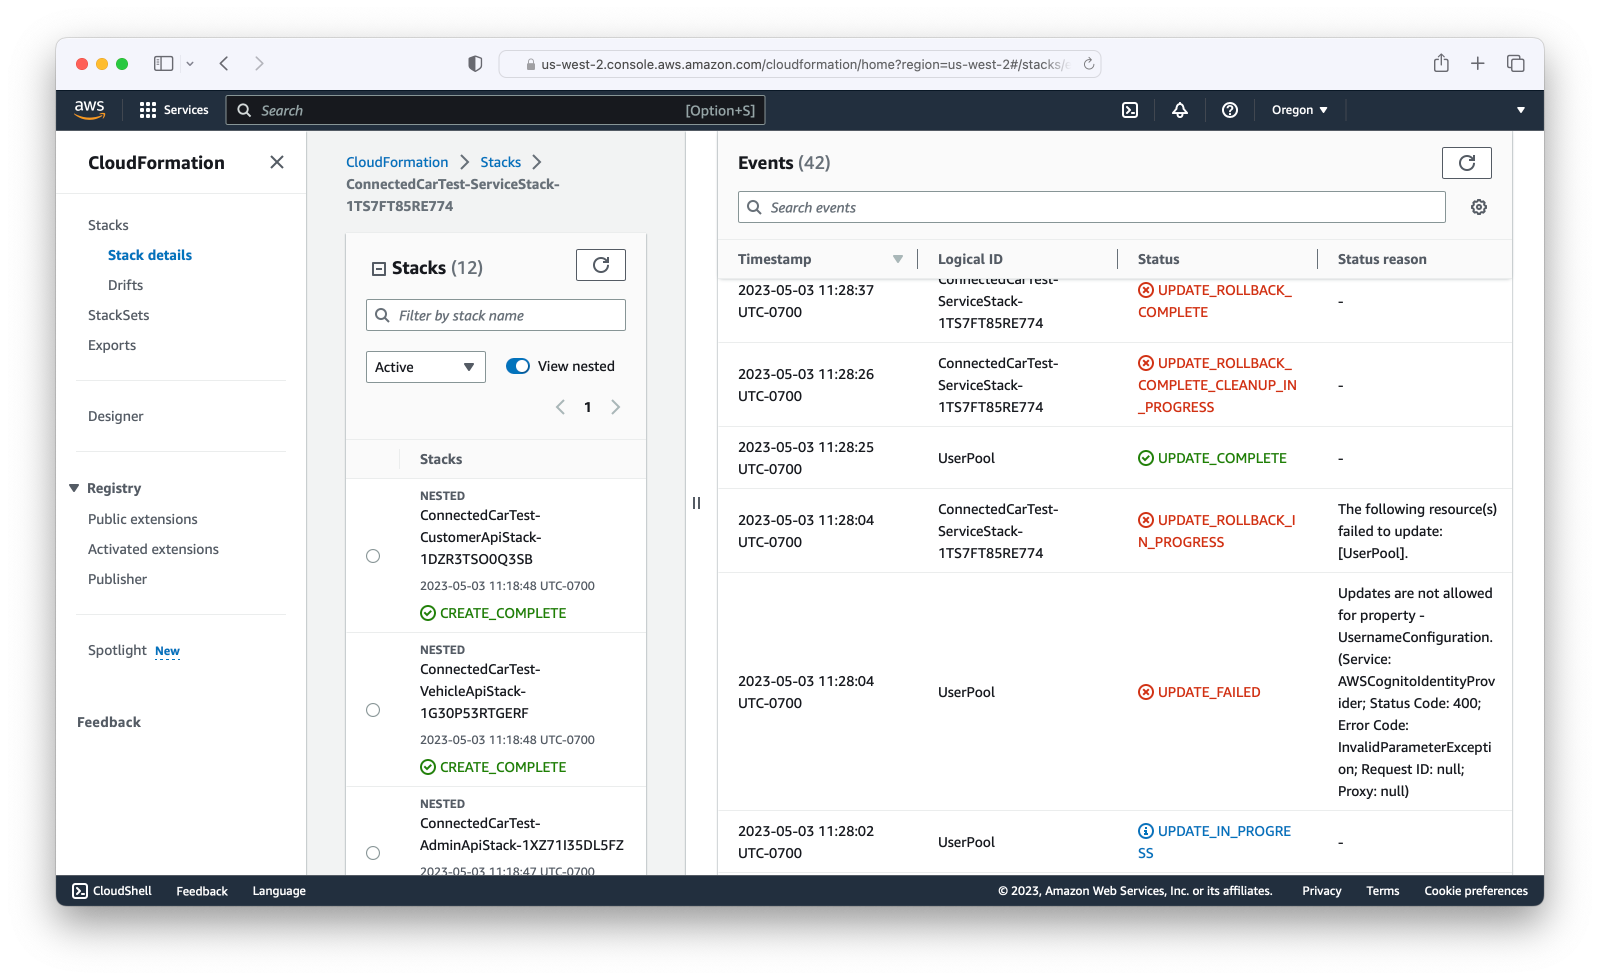Image resolution: width=1600 pixels, height=980 pixels.
Task: Show Safari tab overview
Action: (1516, 64)
